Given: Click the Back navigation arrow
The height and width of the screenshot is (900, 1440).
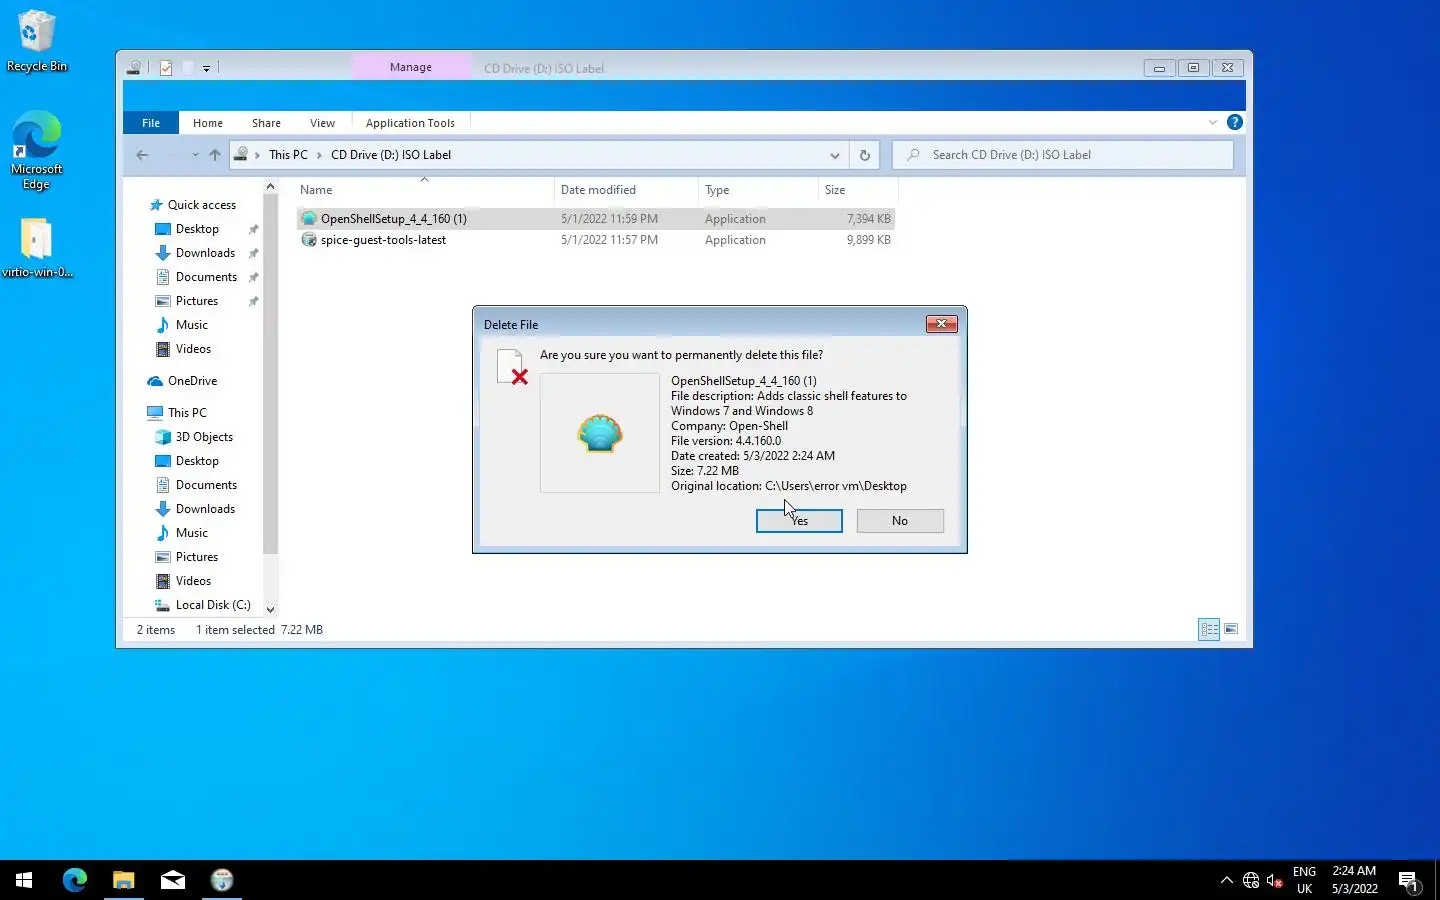Looking at the screenshot, I should (142, 155).
